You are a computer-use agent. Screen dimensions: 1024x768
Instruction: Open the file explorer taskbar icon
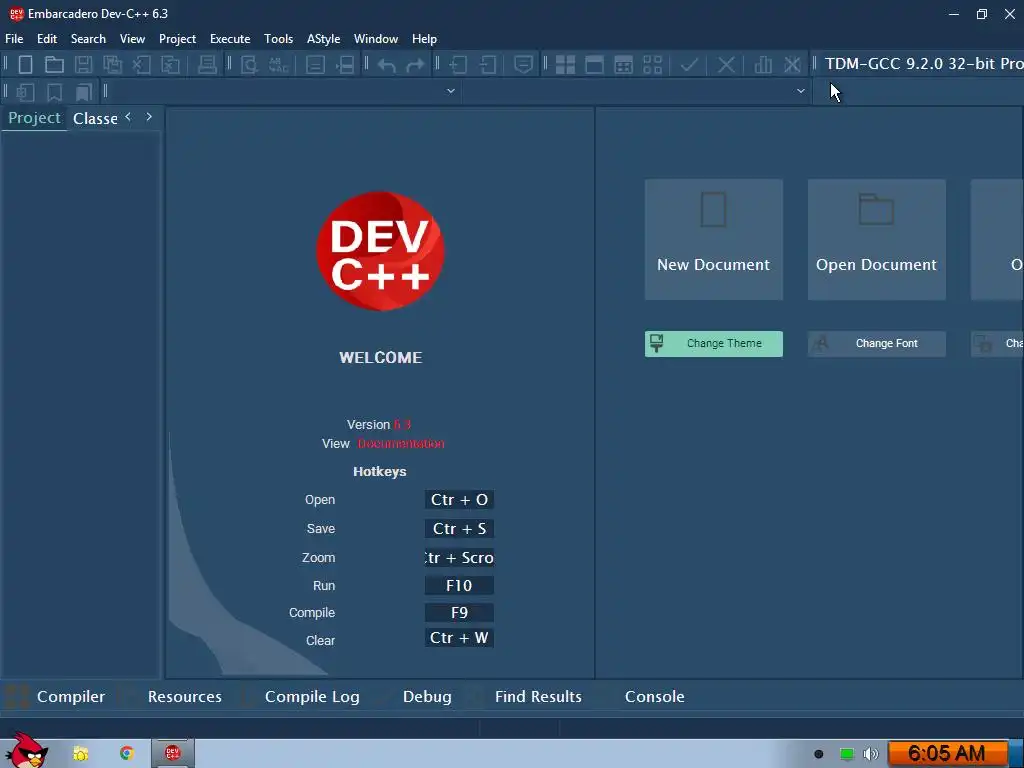coord(80,754)
